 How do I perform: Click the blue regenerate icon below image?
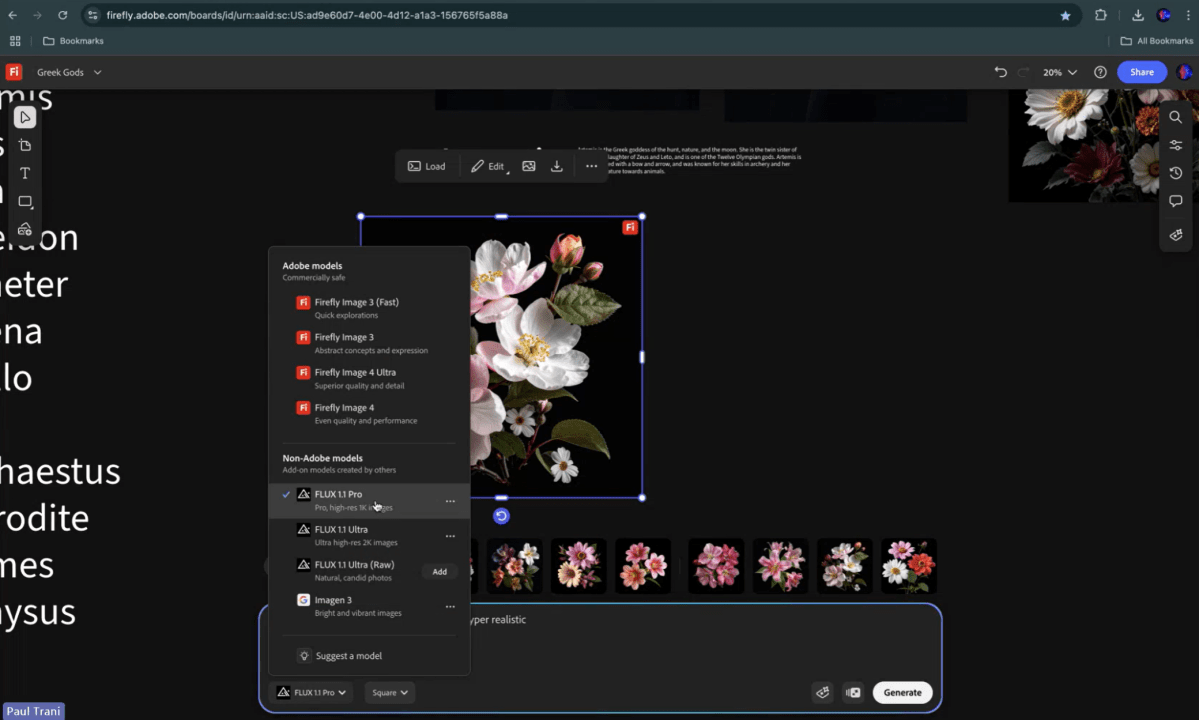tap(501, 516)
